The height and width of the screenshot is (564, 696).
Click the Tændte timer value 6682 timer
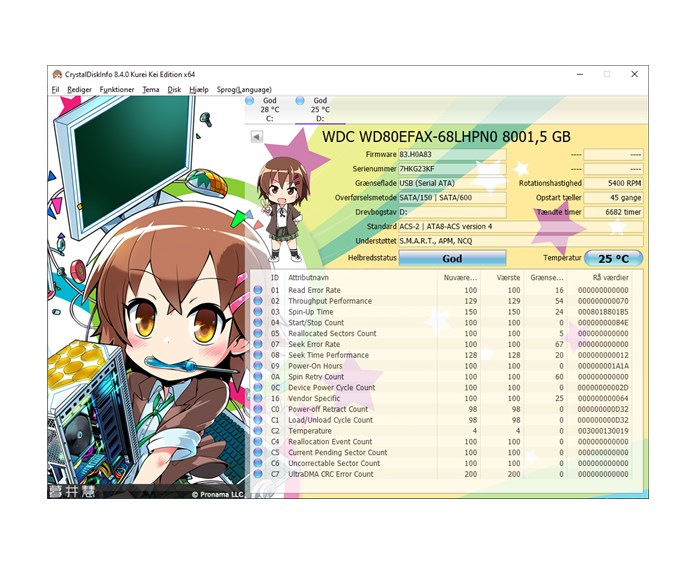point(613,212)
